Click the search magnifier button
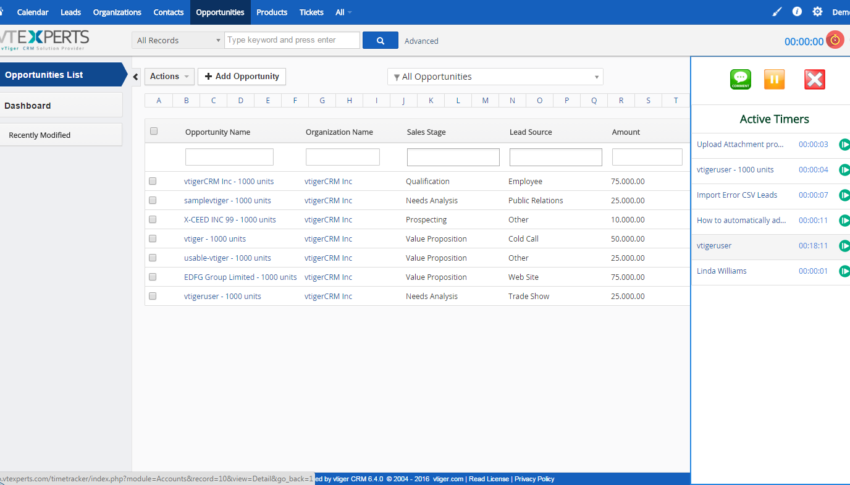The height and width of the screenshot is (485, 850). coord(380,40)
